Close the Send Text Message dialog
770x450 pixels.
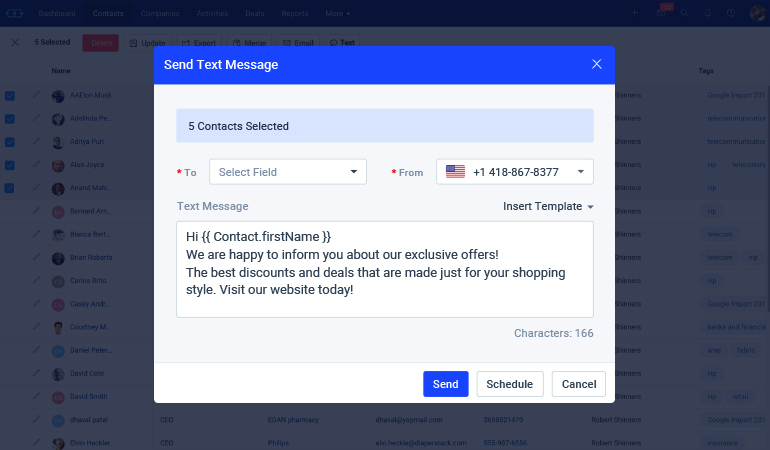click(597, 64)
